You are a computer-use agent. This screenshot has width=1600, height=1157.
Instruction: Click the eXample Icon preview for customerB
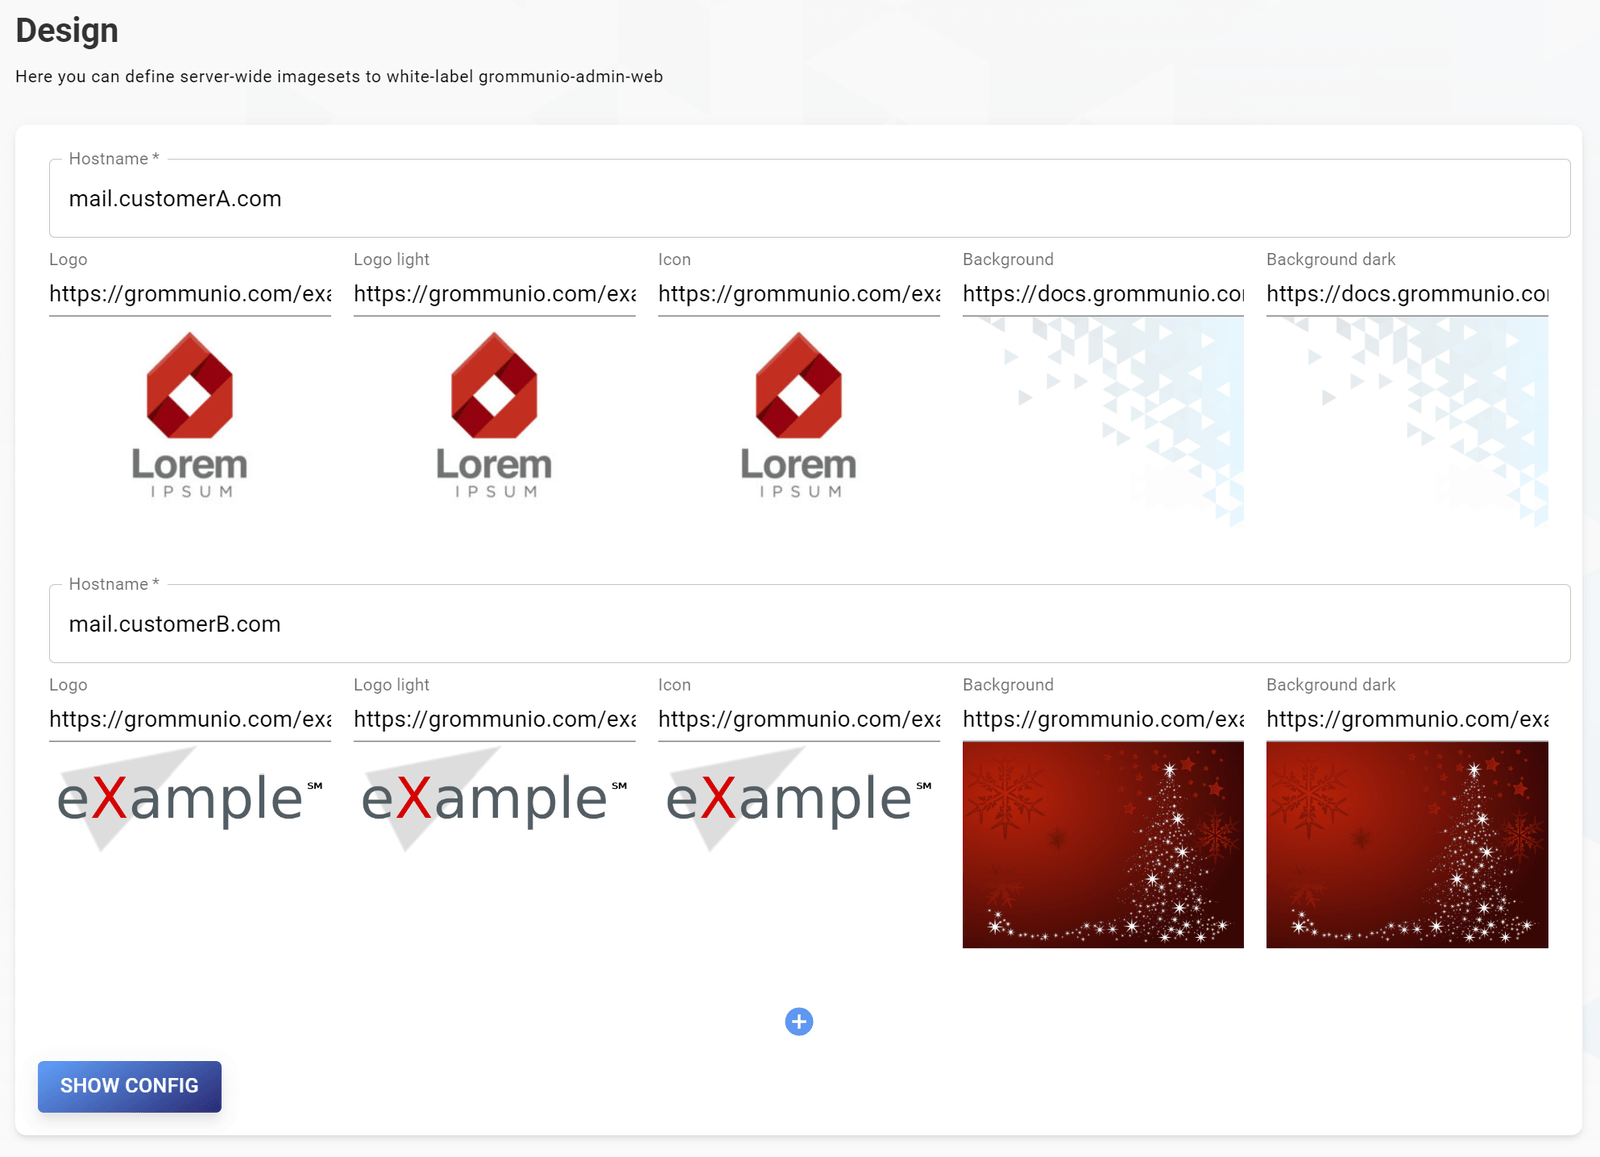coord(799,798)
